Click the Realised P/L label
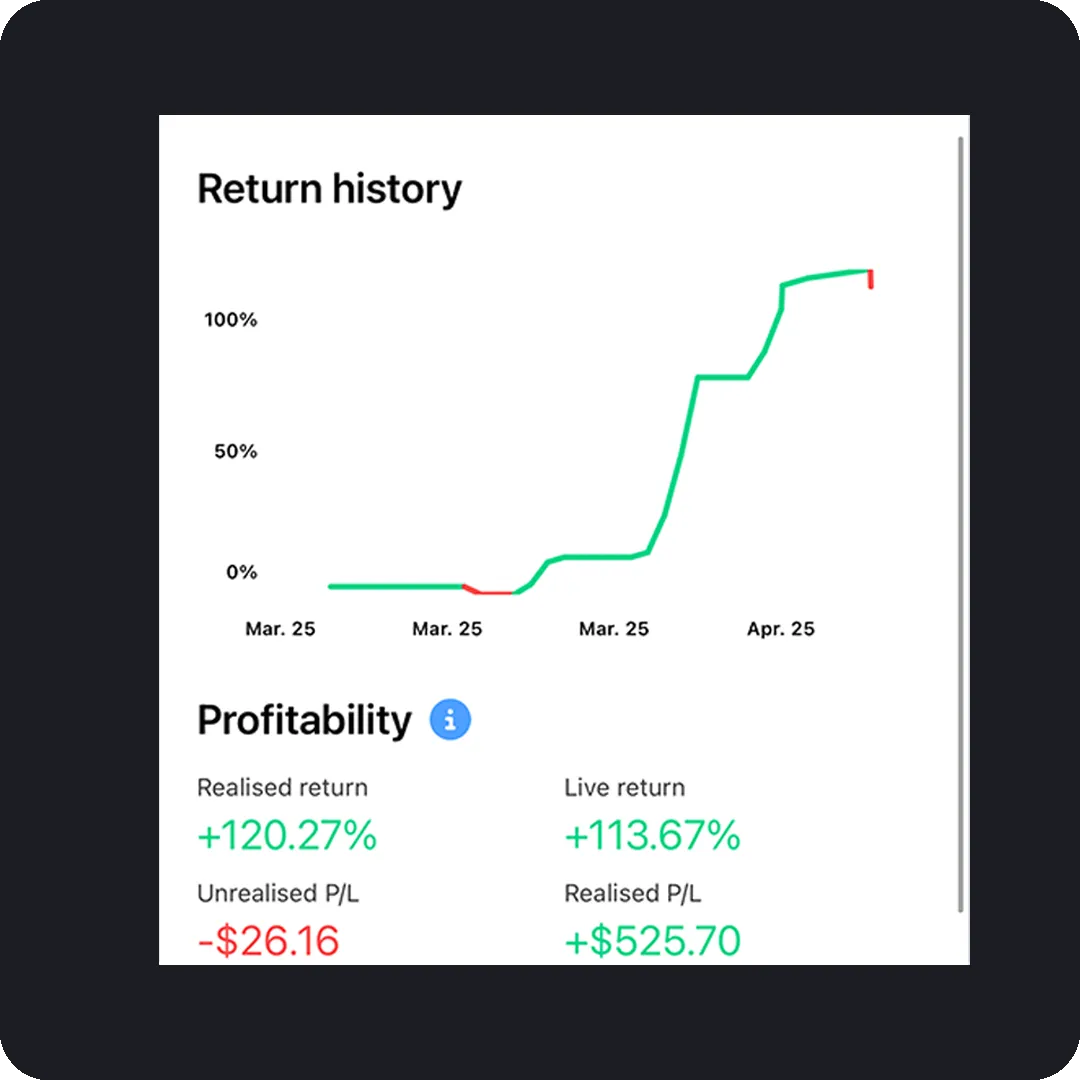Image resolution: width=1080 pixels, height=1080 pixels. 632,893
